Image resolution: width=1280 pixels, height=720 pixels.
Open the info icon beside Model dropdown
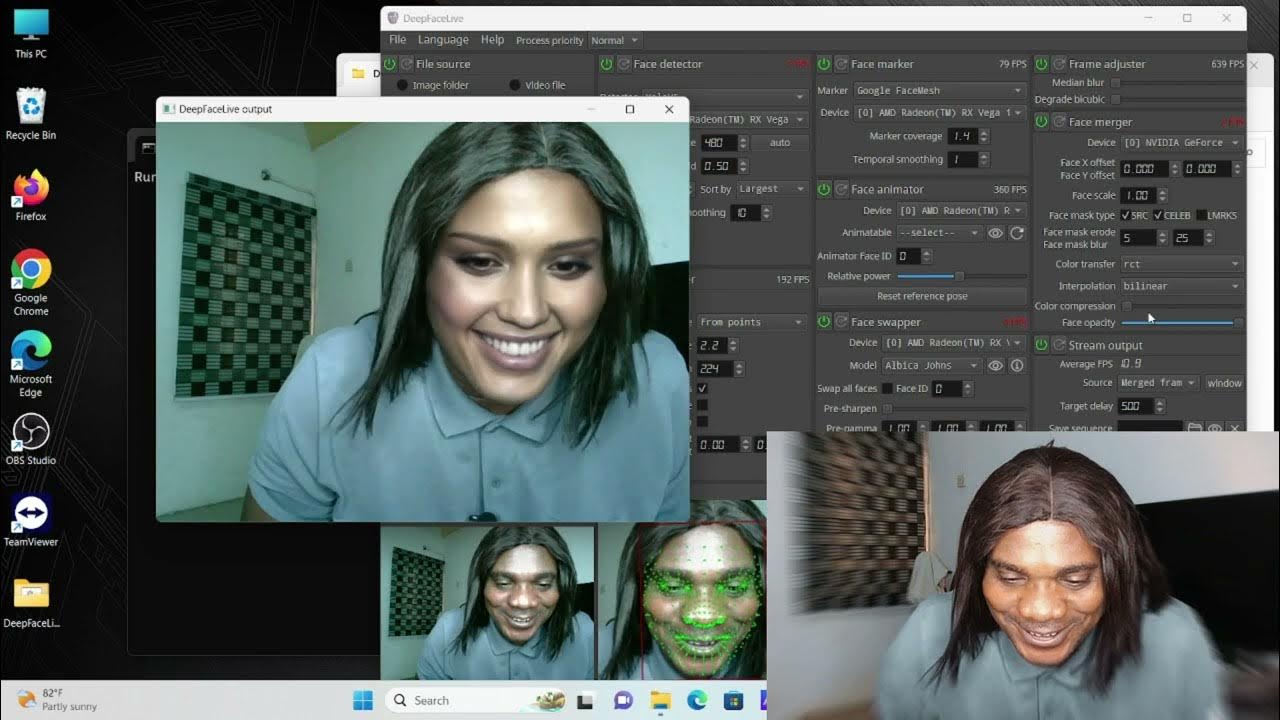[1017, 366]
